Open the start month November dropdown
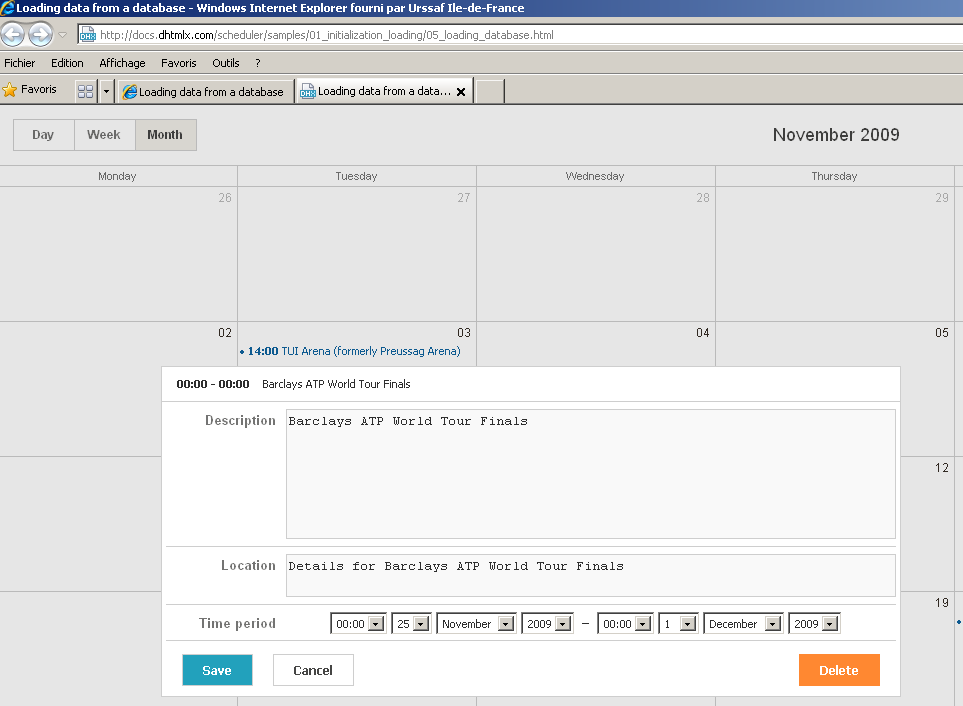963x706 pixels. tap(476, 624)
